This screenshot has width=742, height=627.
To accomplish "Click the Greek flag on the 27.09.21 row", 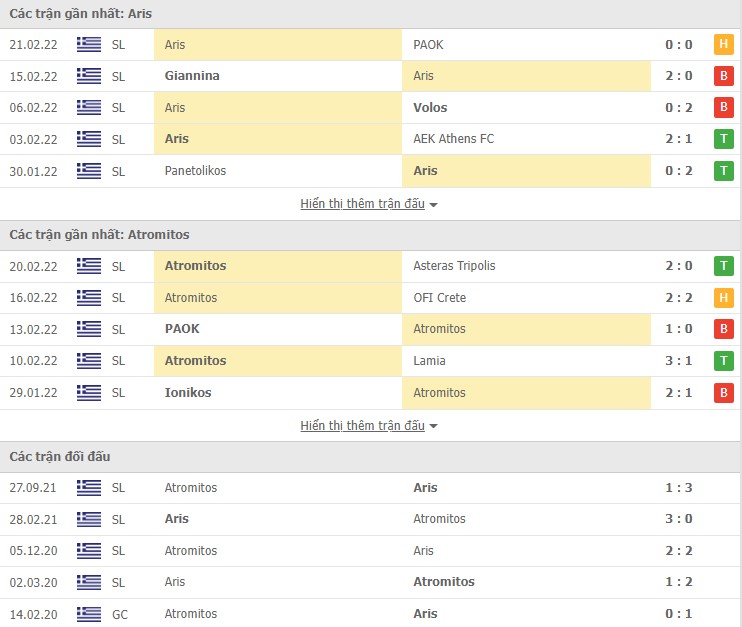I will coord(89,488).
